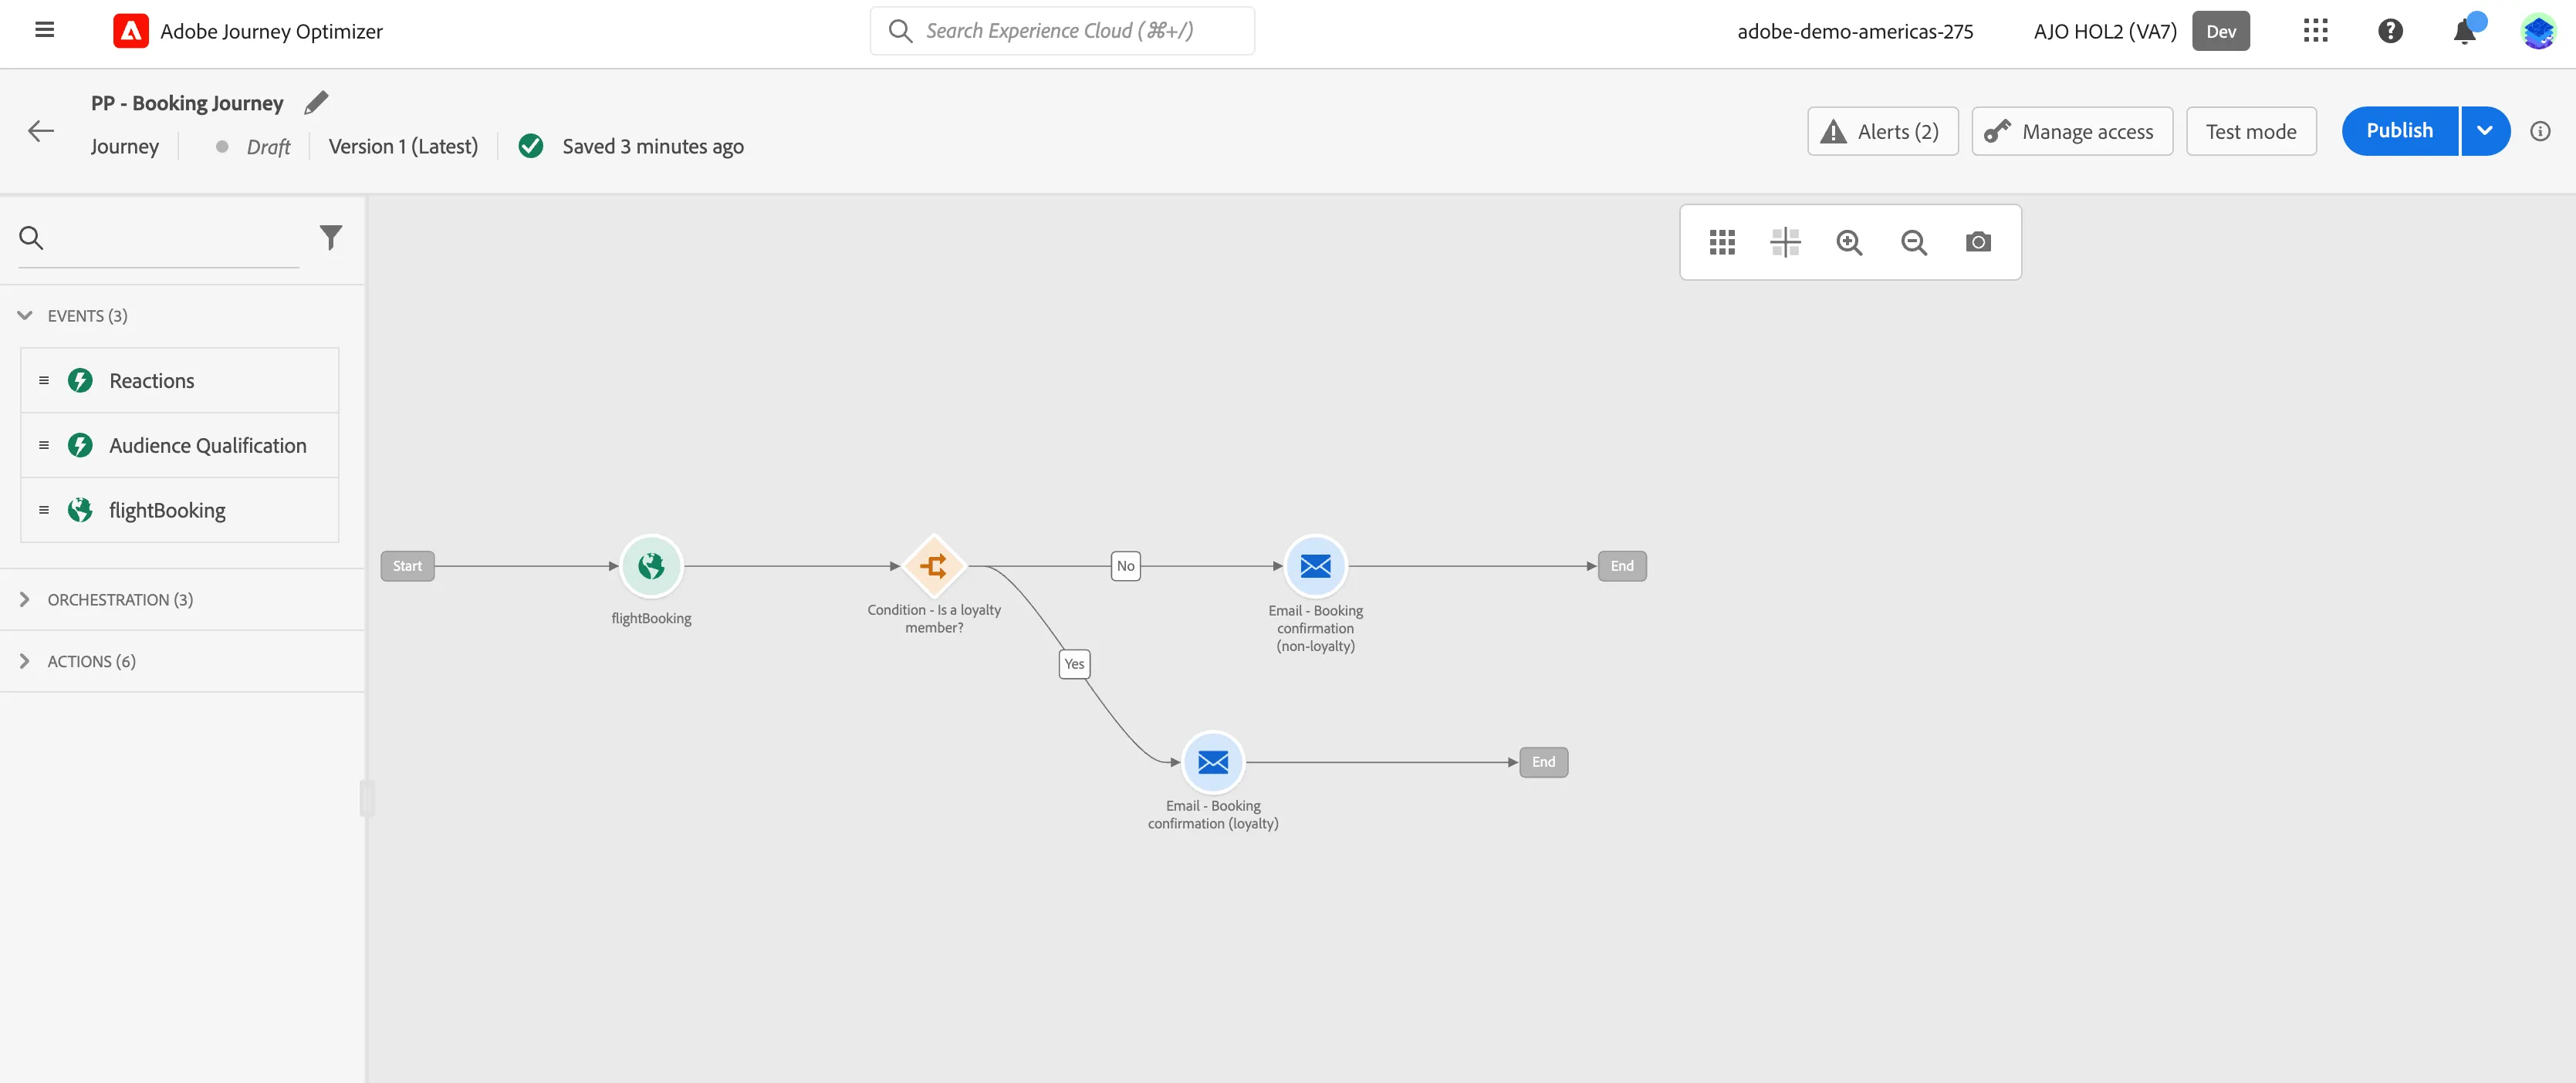Open the AJO HOL2 (VA7) sandbox selector
This screenshot has height=1083, width=2576.
coord(2104,31)
